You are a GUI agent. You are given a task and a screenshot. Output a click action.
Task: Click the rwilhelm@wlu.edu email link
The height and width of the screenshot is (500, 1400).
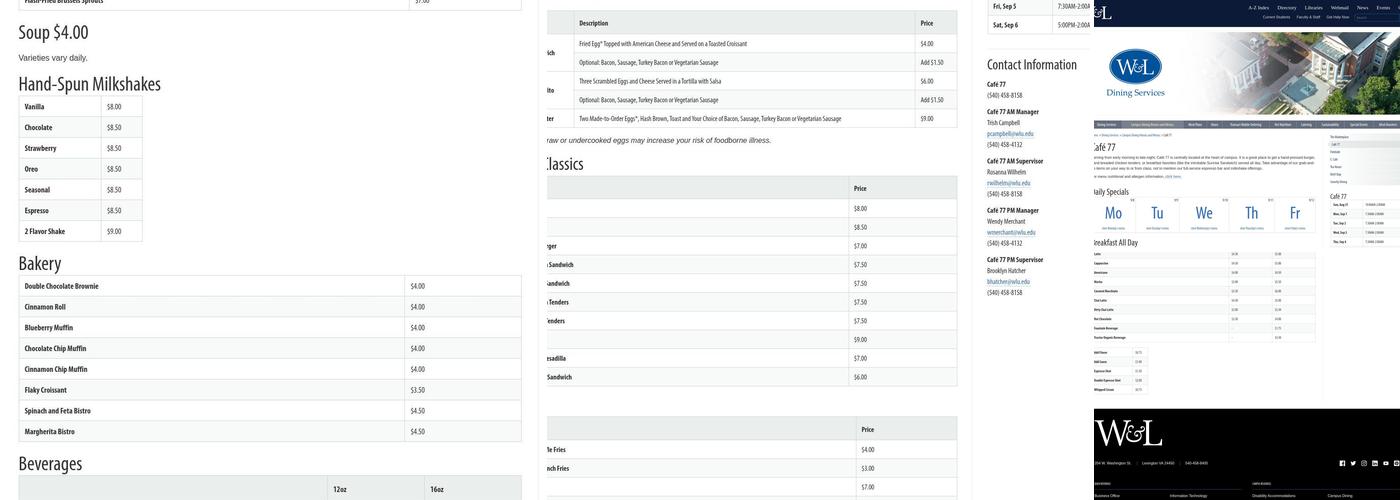[x=1008, y=183]
